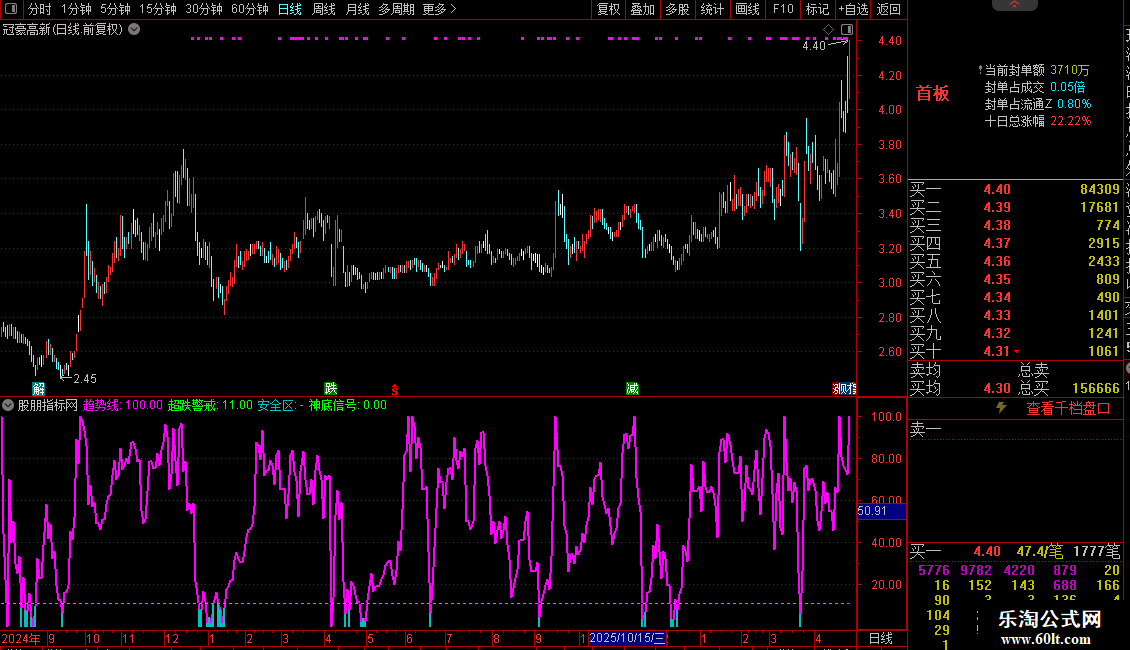1130x650 pixels.
Task: Collapse the panel with red up-chevron
Action: point(1014,4)
